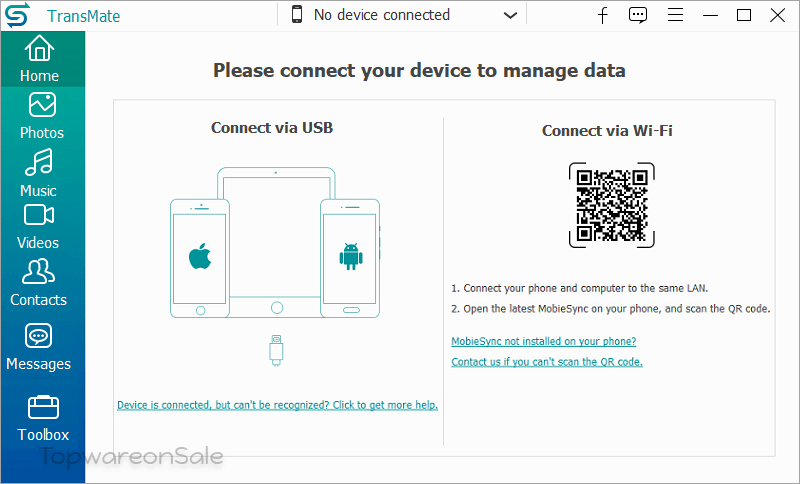
Task: Close the TransMate window
Action: 778,15
